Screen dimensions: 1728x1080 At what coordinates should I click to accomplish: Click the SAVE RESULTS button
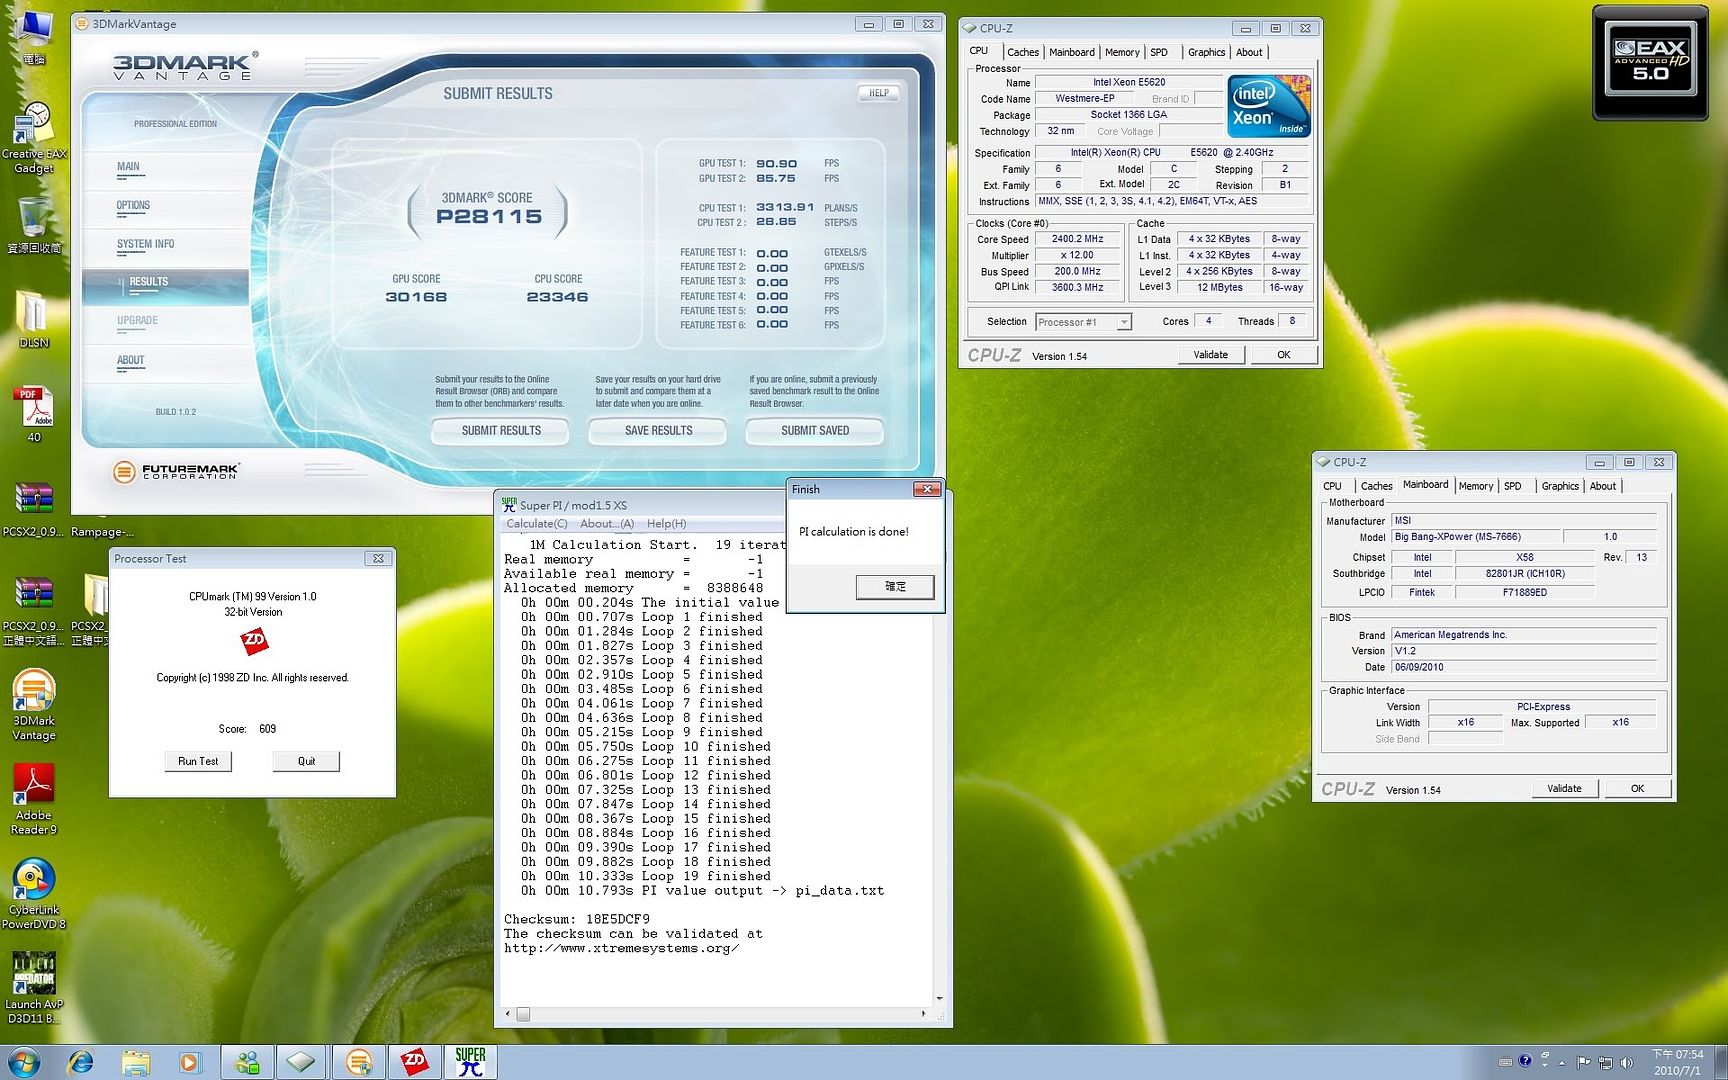[658, 431]
